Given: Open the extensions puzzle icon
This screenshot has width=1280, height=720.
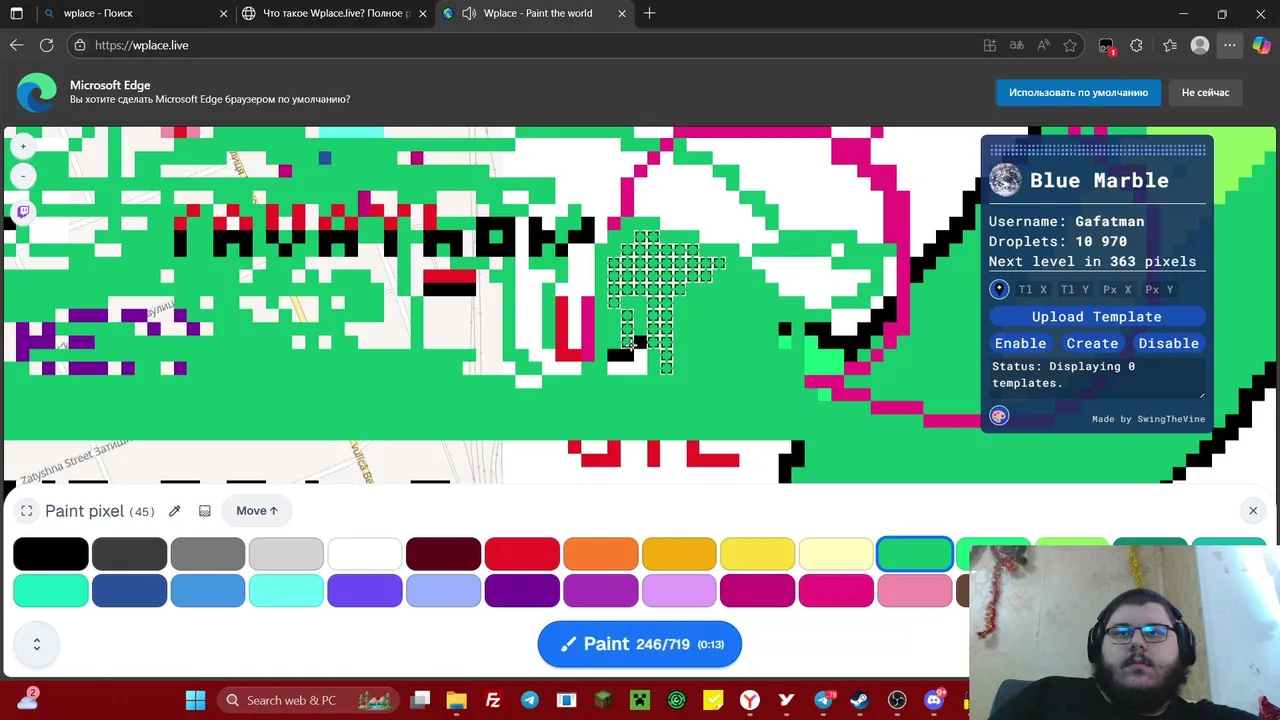Looking at the screenshot, I should click(x=1136, y=45).
